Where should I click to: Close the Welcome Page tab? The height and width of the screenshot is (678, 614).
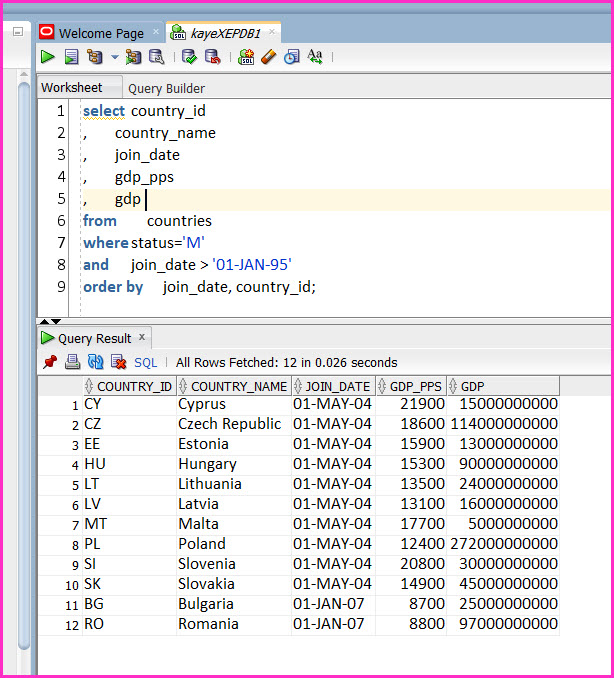point(156,32)
